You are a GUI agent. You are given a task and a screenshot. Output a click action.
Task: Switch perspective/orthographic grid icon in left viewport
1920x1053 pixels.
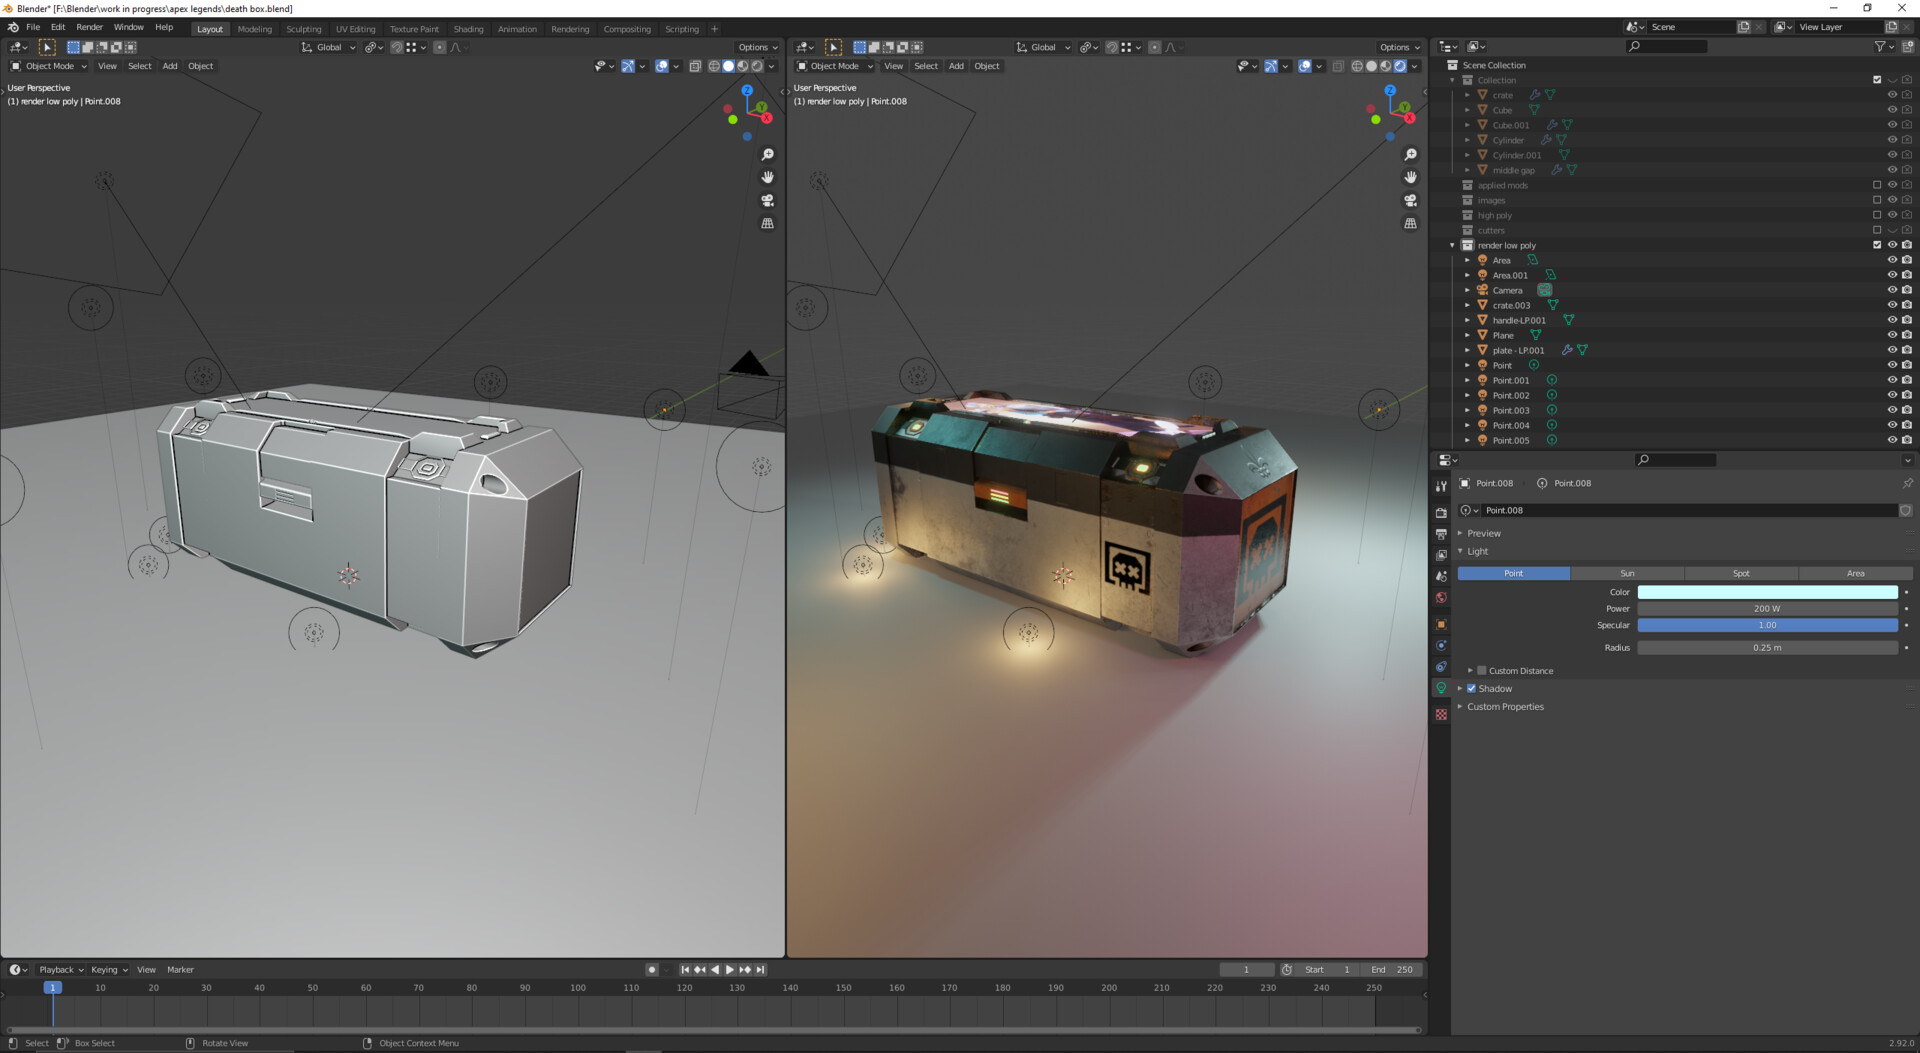tap(767, 223)
